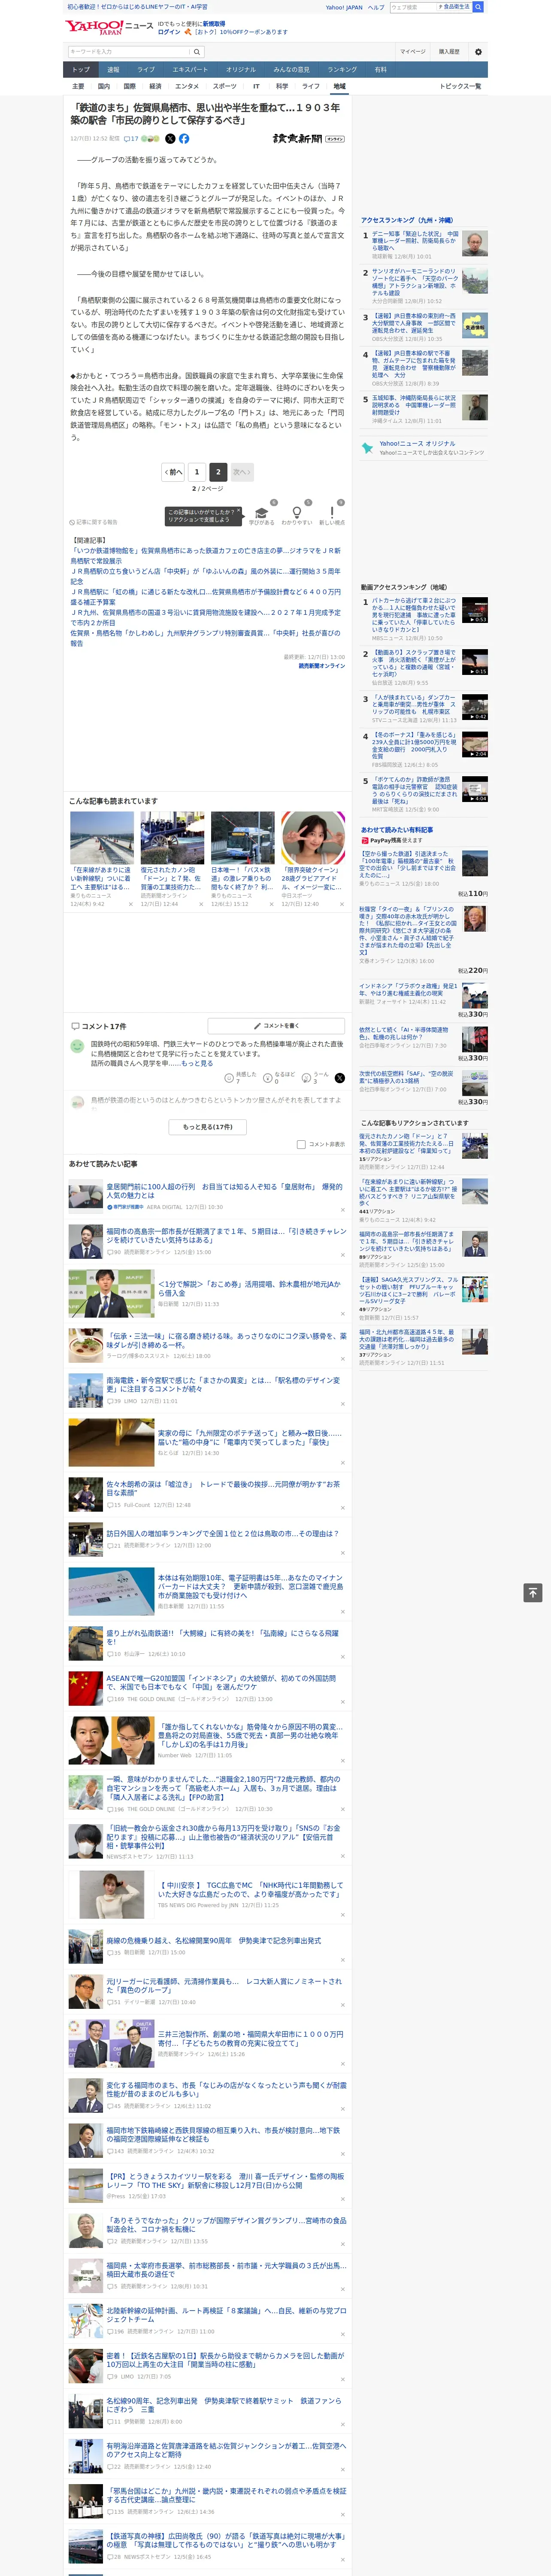Open the 読売新聞オンライン publisher logo
This screenshot has height=2576, width=551.
pos(309,139)
